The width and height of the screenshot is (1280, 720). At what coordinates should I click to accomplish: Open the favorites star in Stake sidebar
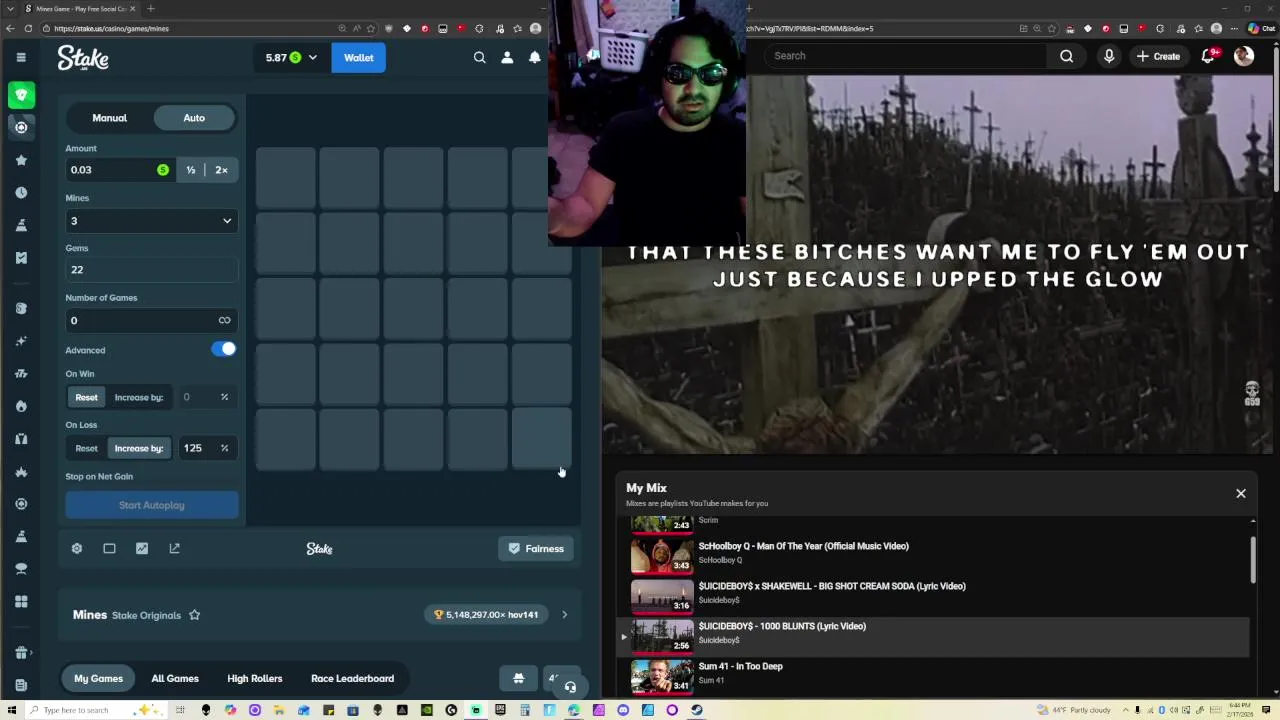[21, 160]
